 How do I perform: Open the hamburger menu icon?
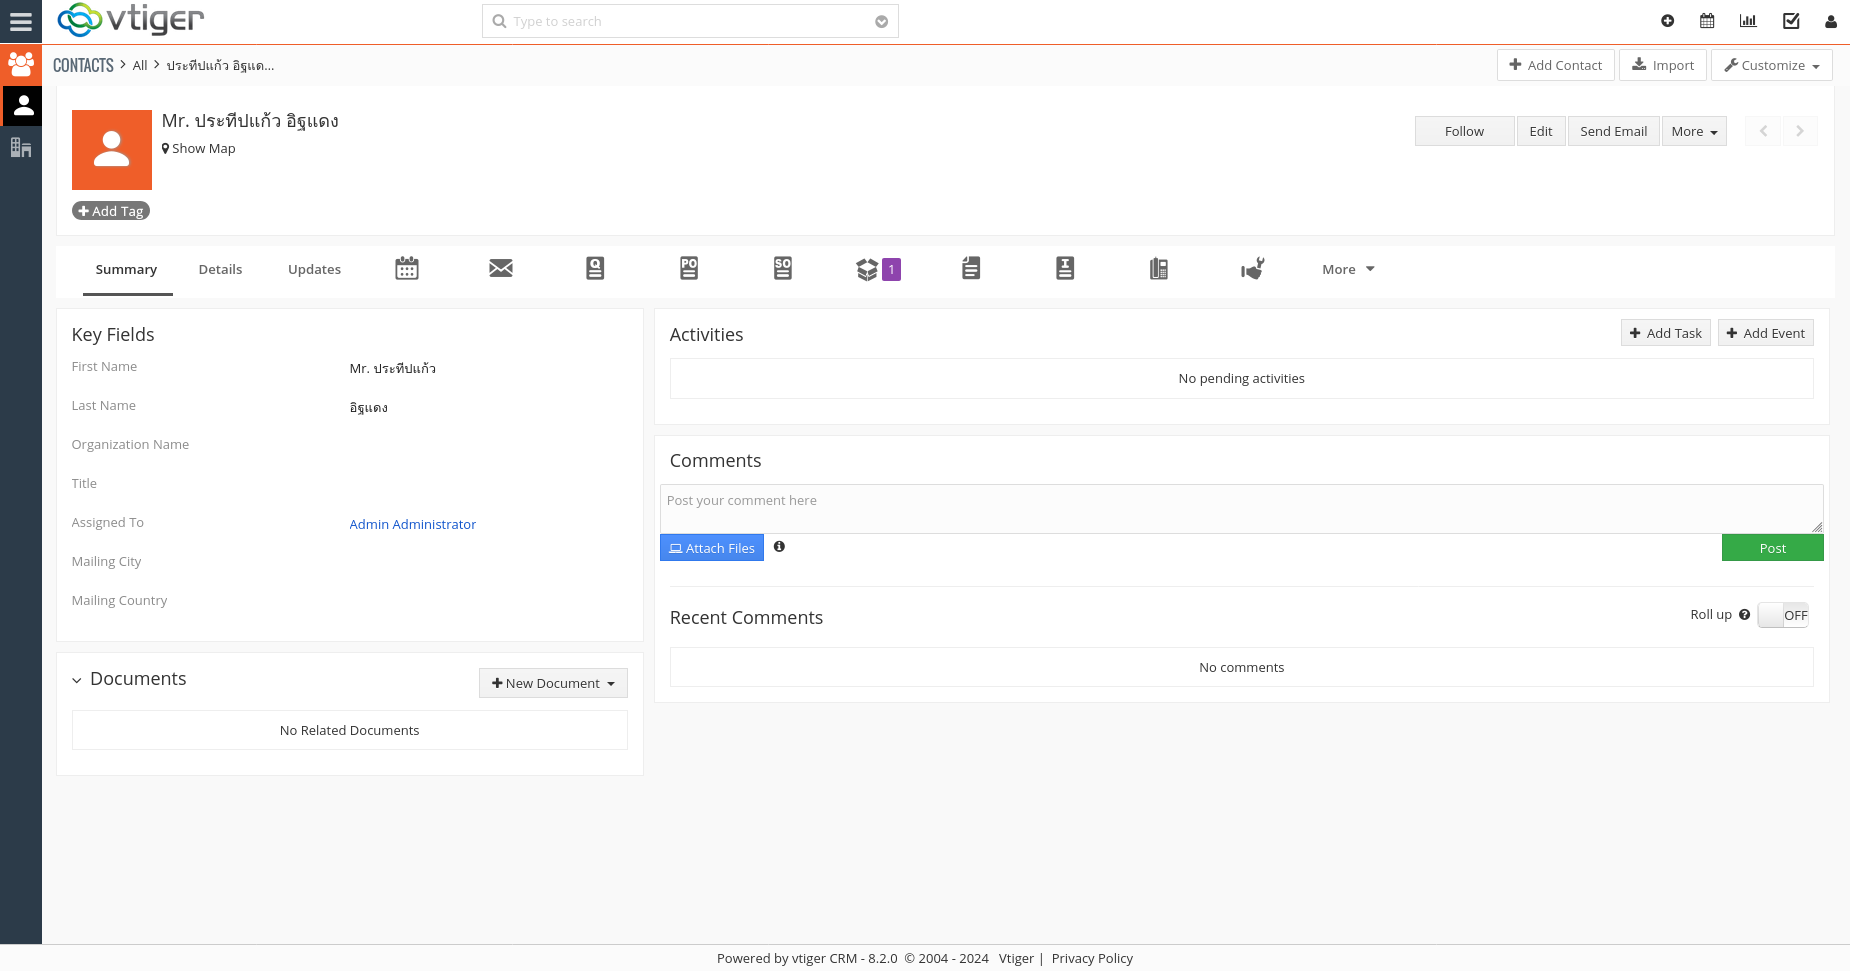21,21
